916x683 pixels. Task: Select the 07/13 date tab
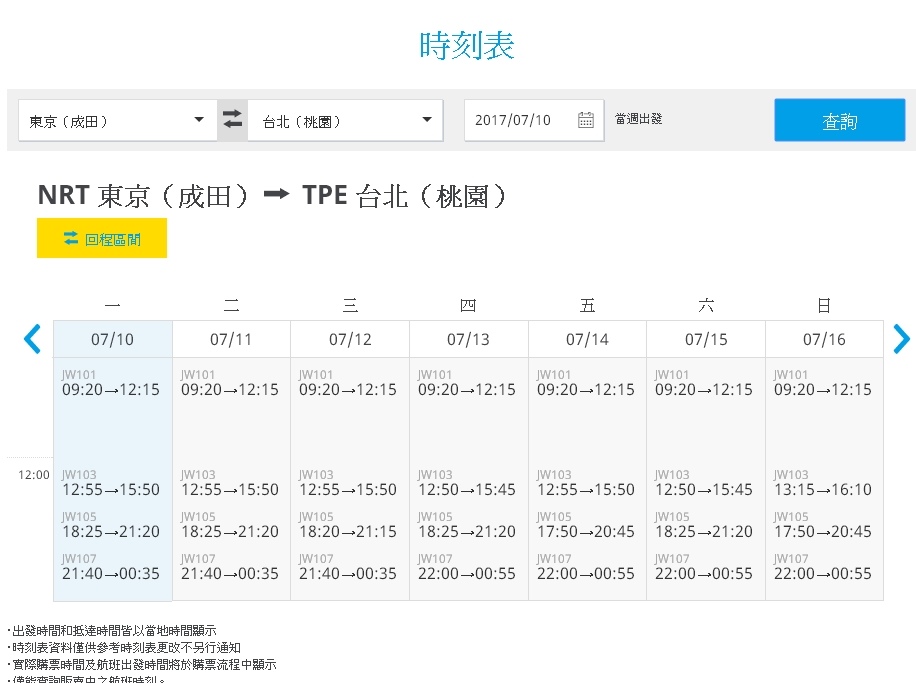pos(469,339)
